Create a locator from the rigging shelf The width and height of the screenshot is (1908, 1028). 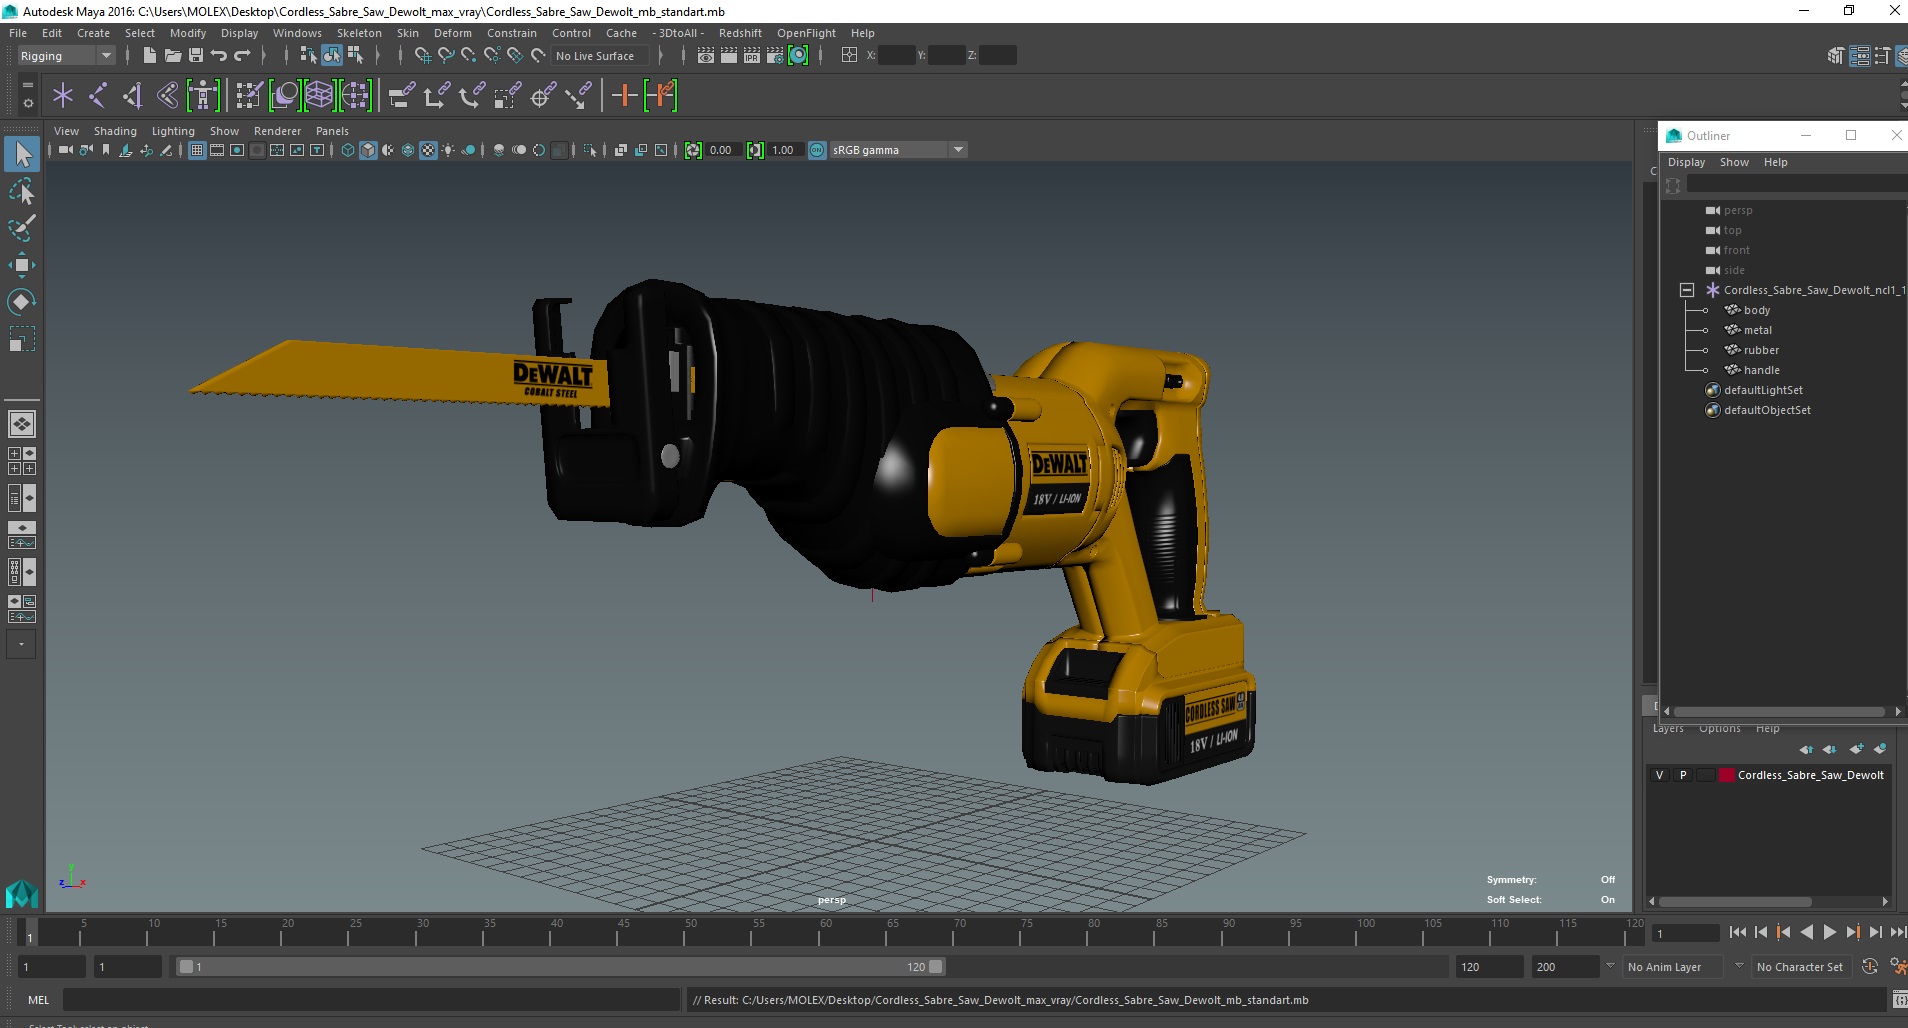(x=63, y=96)
